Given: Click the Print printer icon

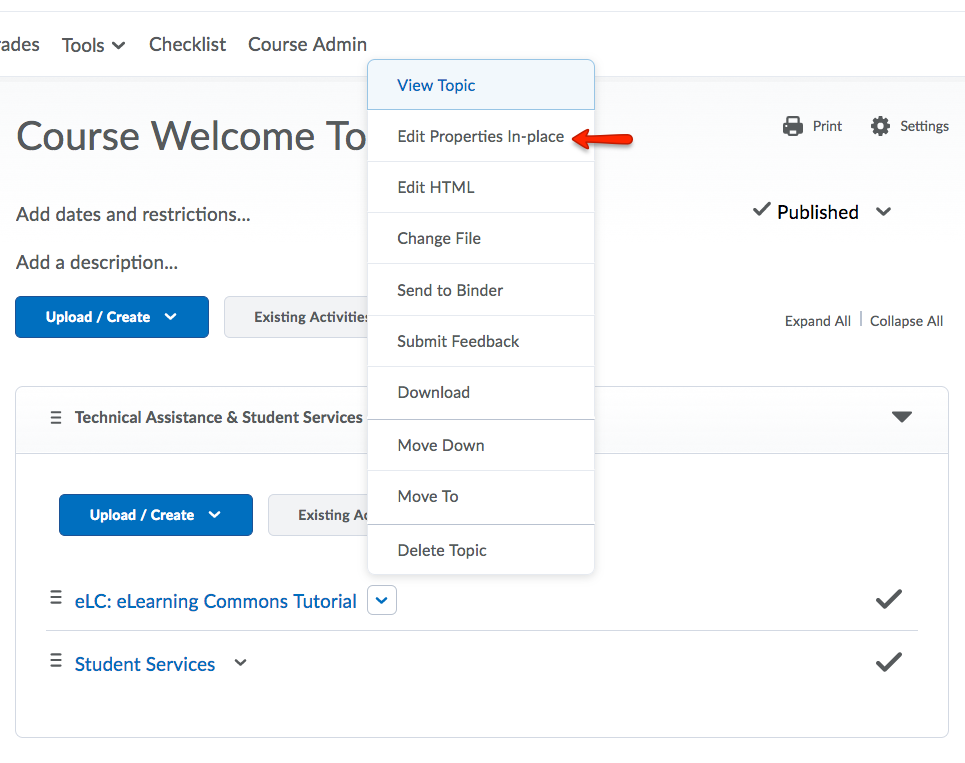Looking at the screenshot, I should coord(793,126).
